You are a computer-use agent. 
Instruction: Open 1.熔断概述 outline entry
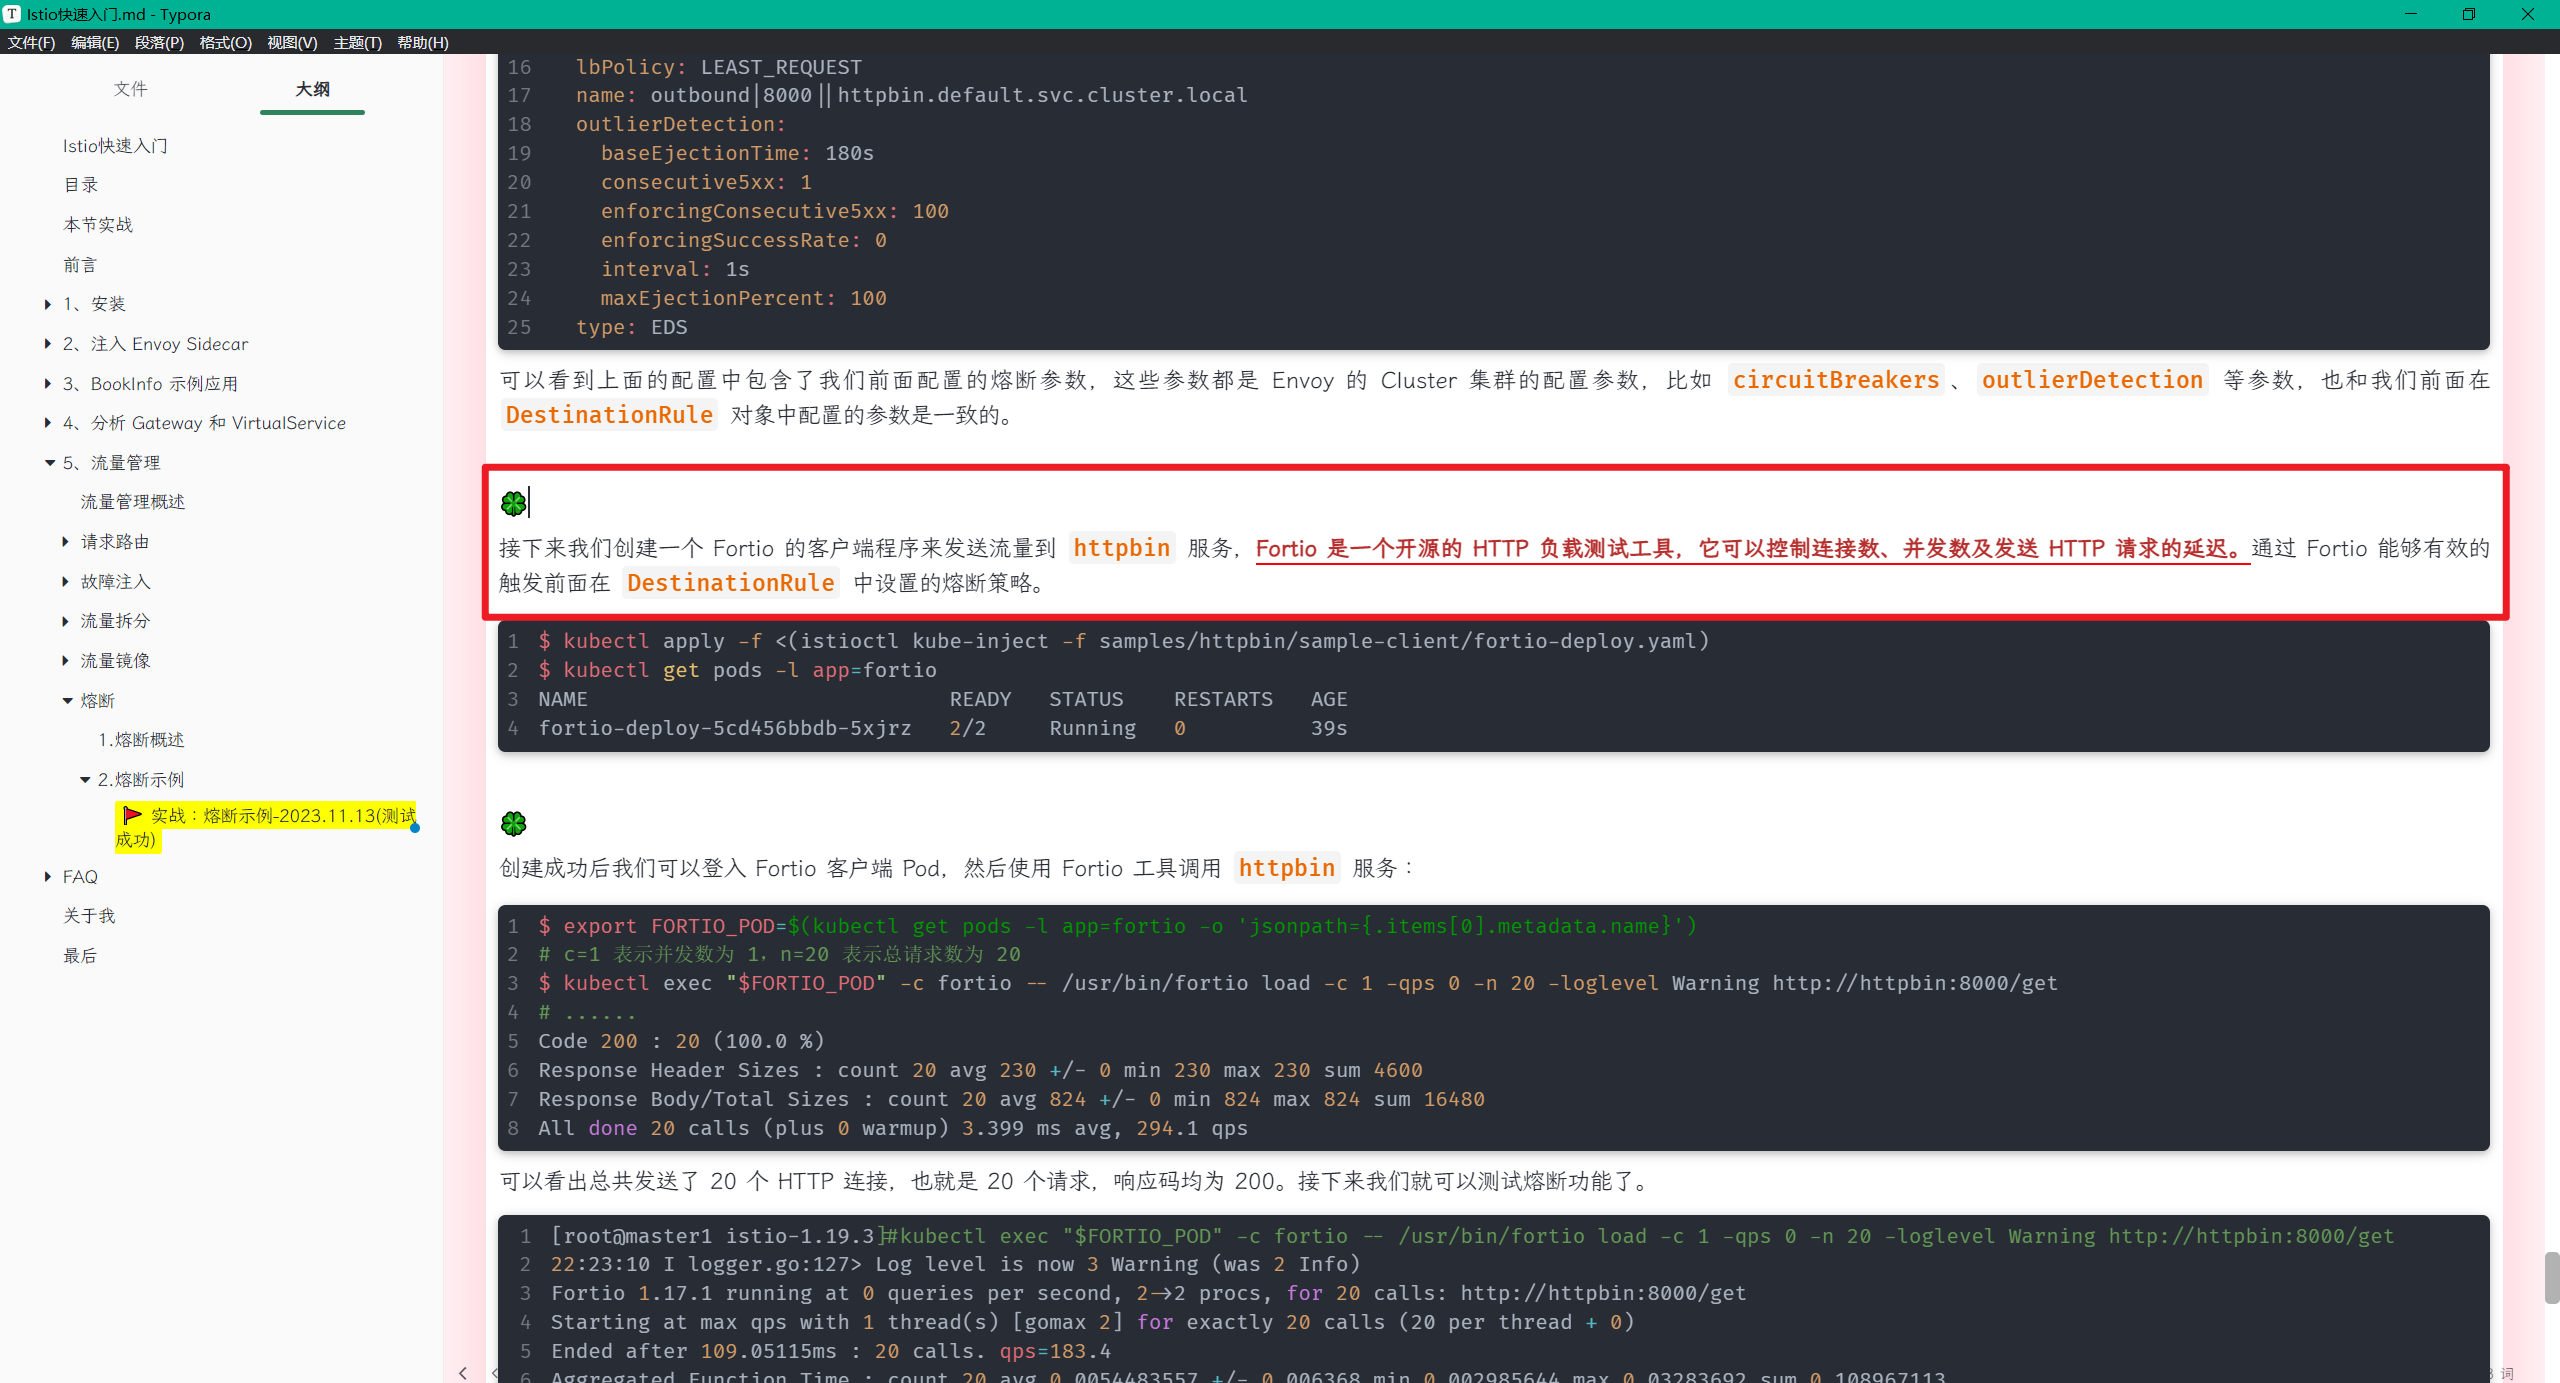pyautogui.click(x=141, y=740)
